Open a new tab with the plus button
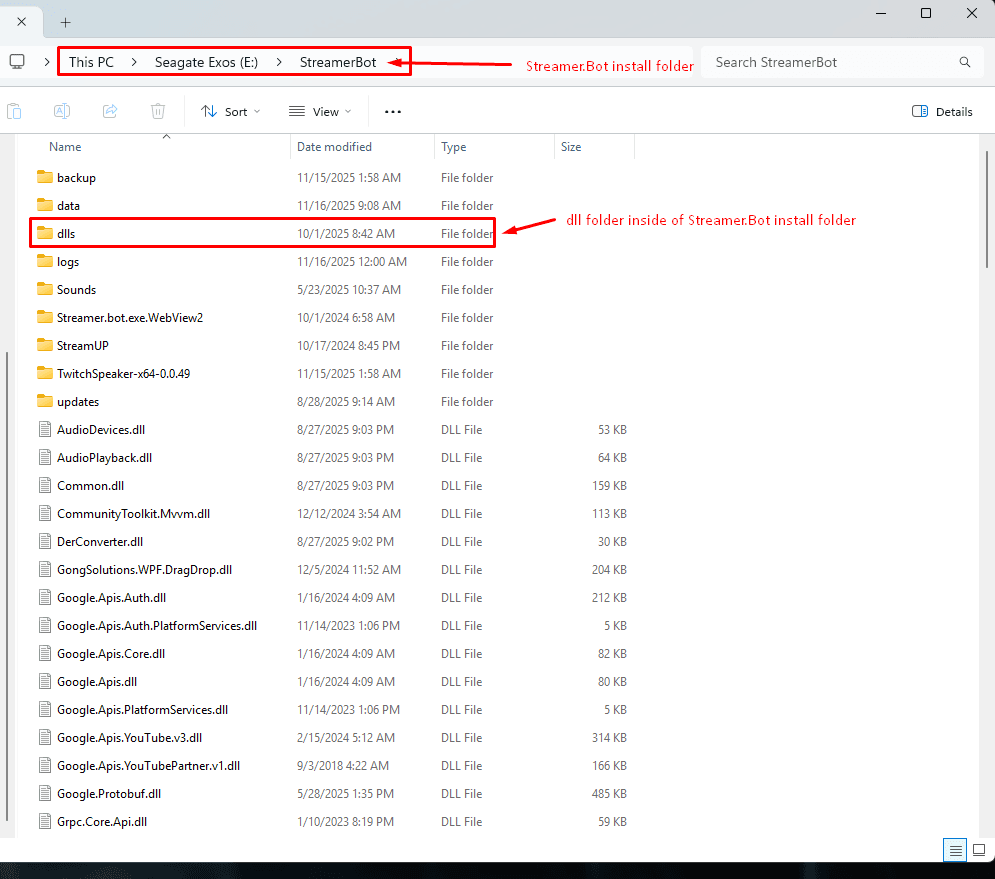Viewport: 995px width, 879px height. pyautogui.click(x=65, y=22)
